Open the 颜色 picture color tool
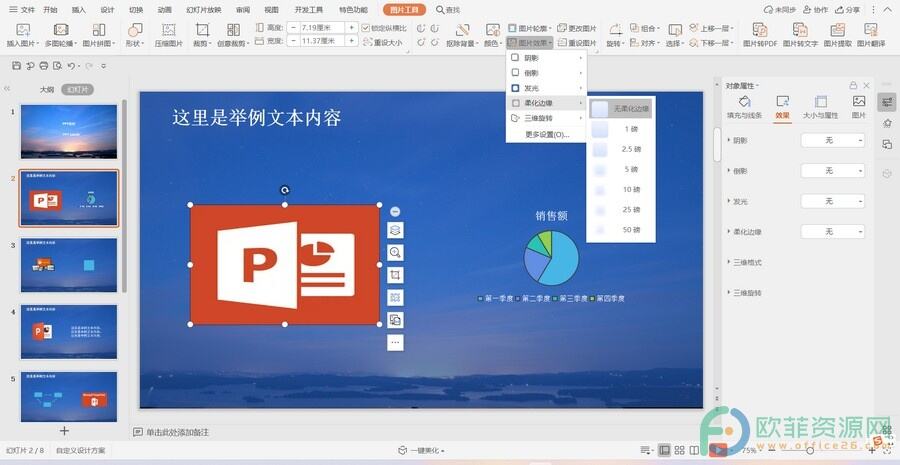This screenshot has height=465, width=900. point(492,30)
